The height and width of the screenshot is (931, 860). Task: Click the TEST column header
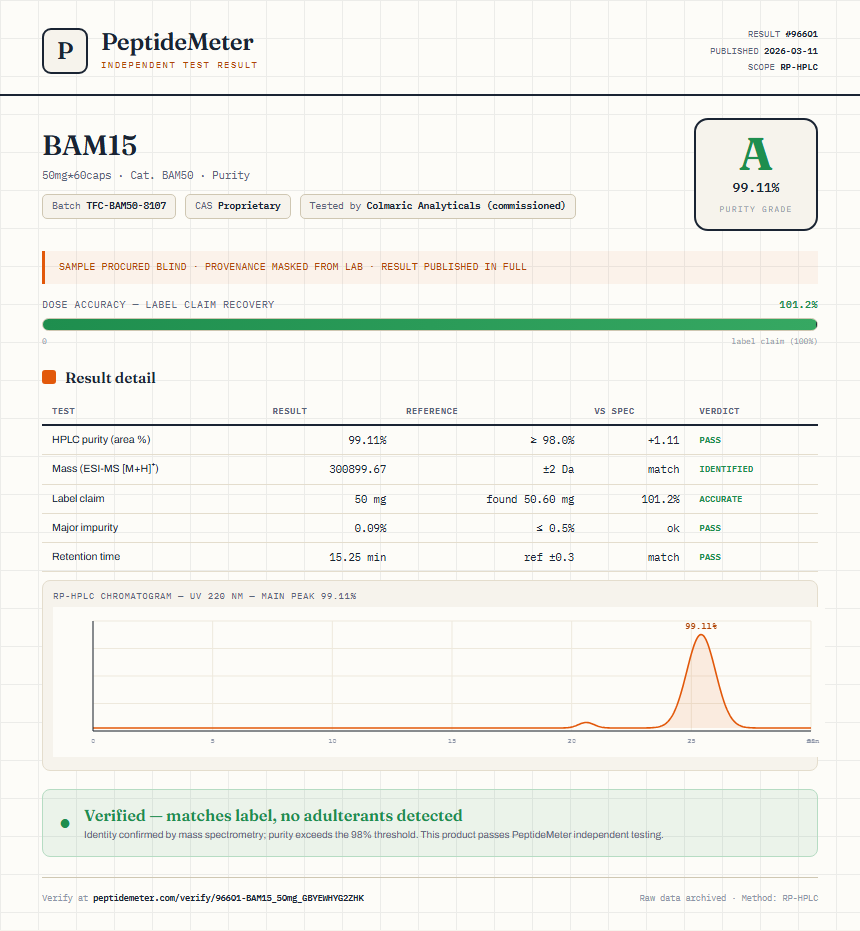click(x=64, y=411)
